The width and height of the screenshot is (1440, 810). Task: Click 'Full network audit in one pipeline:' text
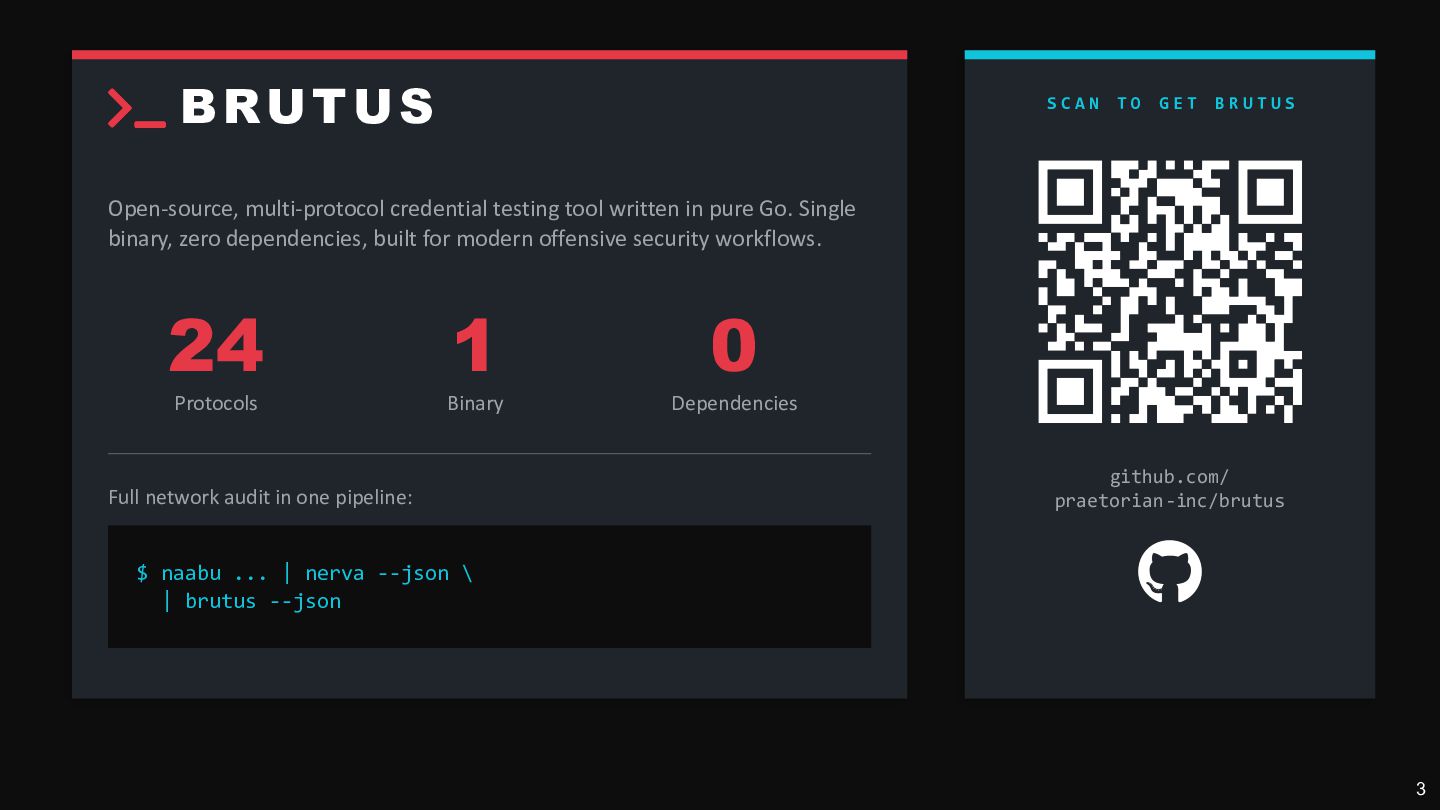(x=260, y=497)
